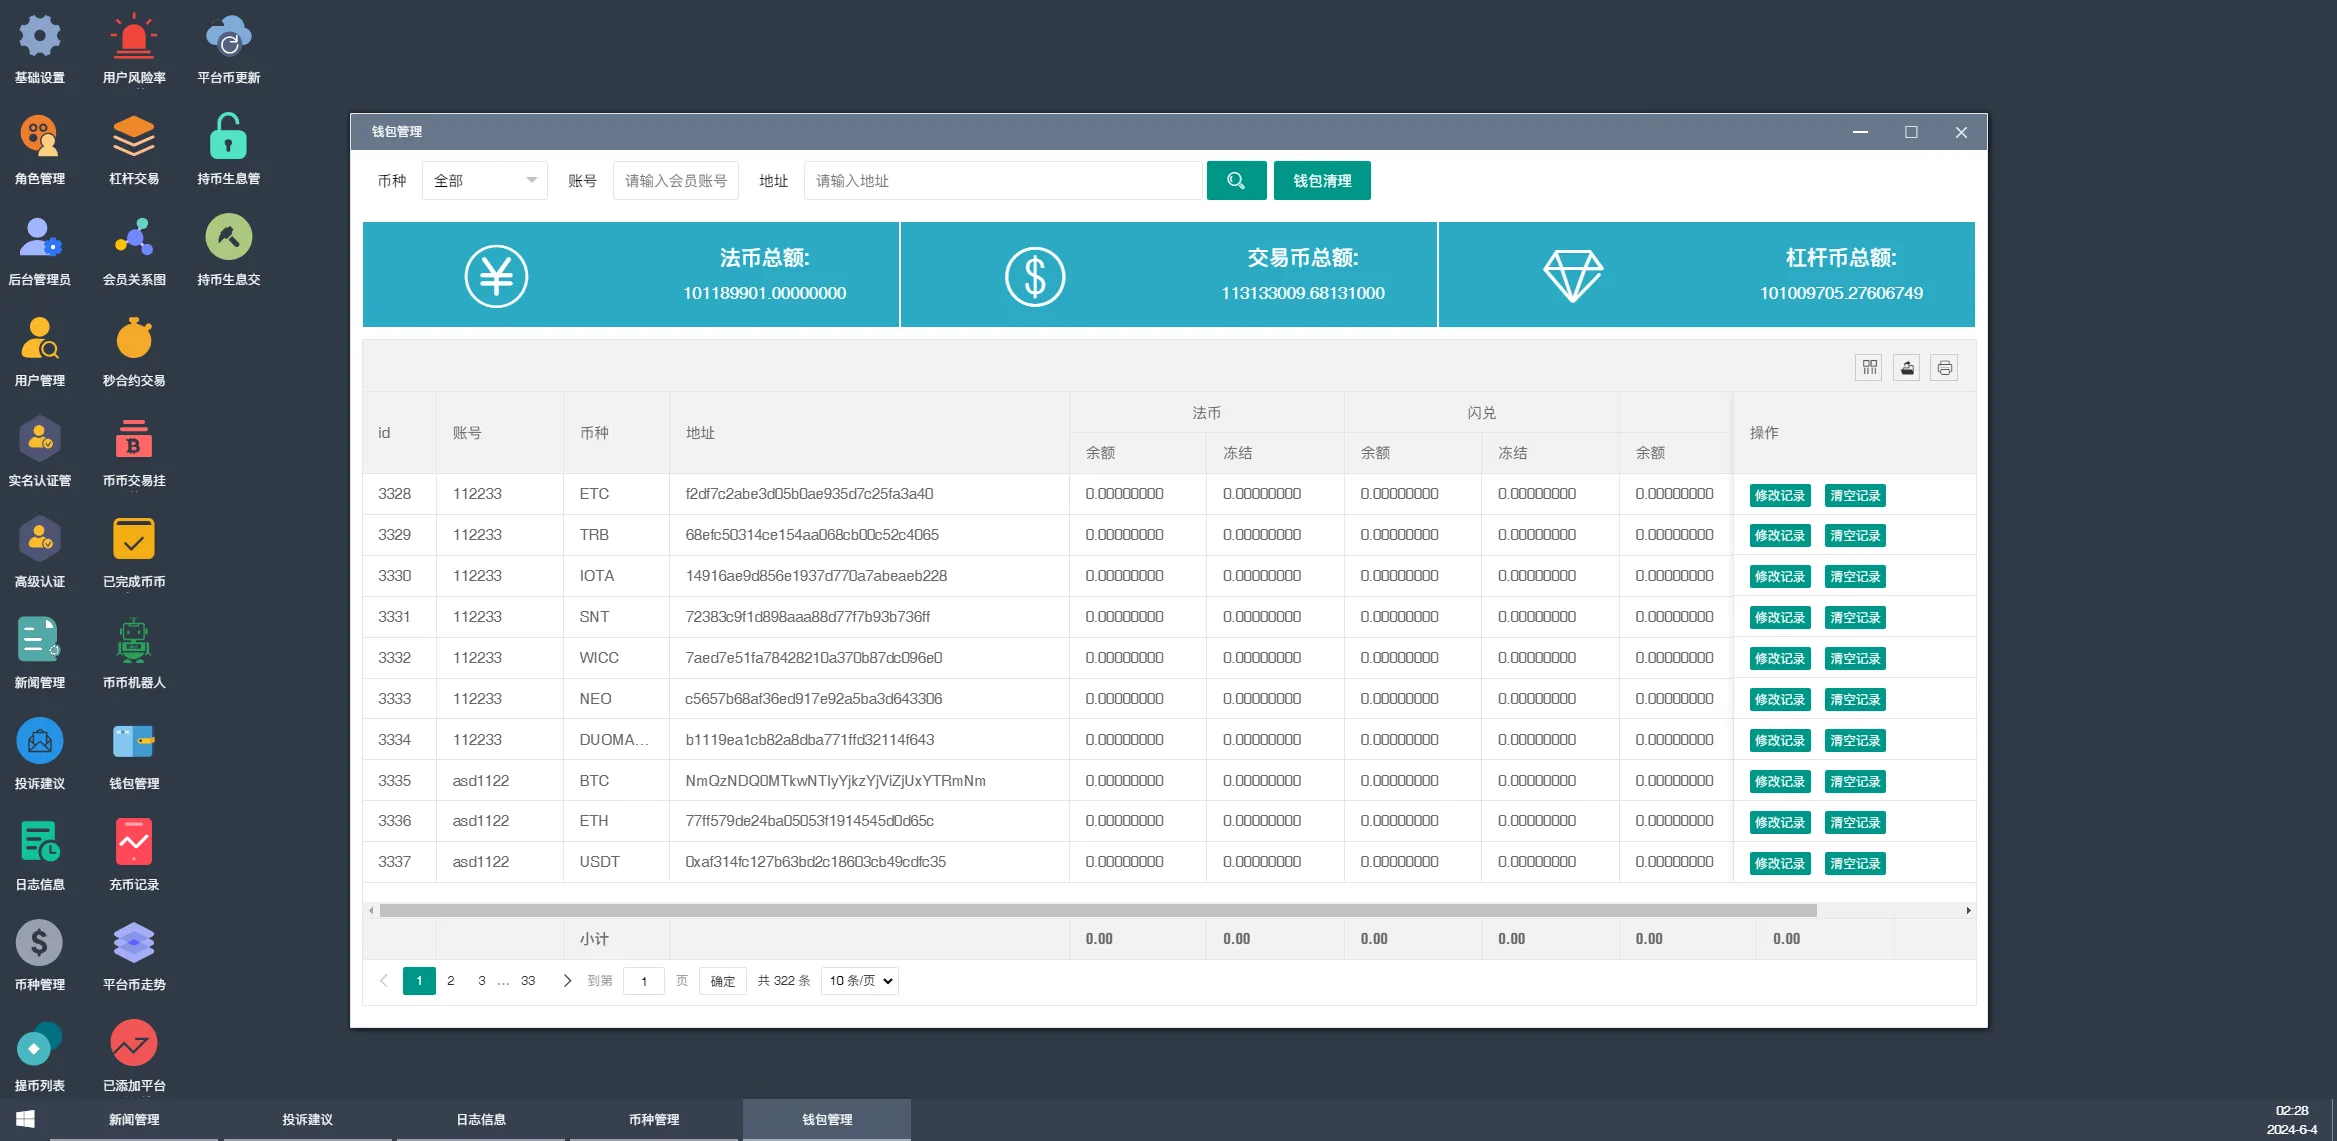Image resolution: width=2337 pixels, height=1141 pixels.
Task: Open the 会员关系图 icon
Action: (x=133, y=239)
